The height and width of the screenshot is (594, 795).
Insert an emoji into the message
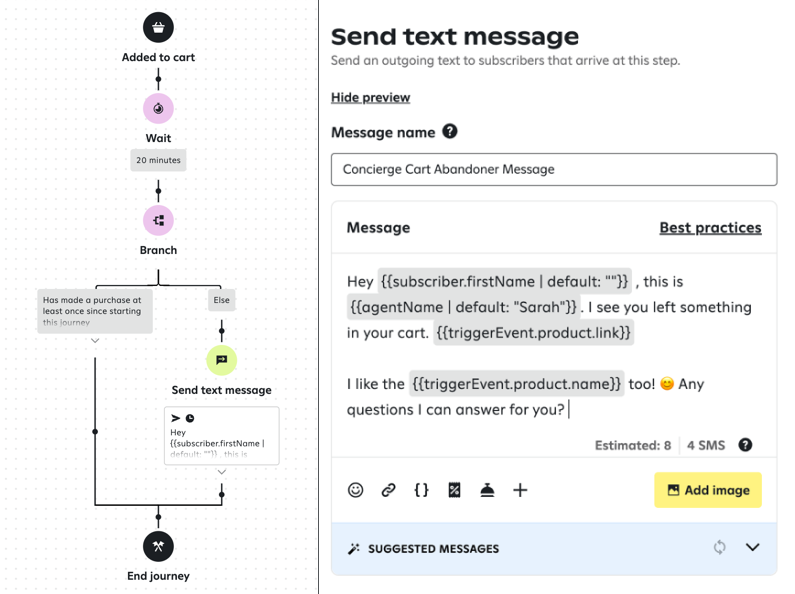pos(356,490)
